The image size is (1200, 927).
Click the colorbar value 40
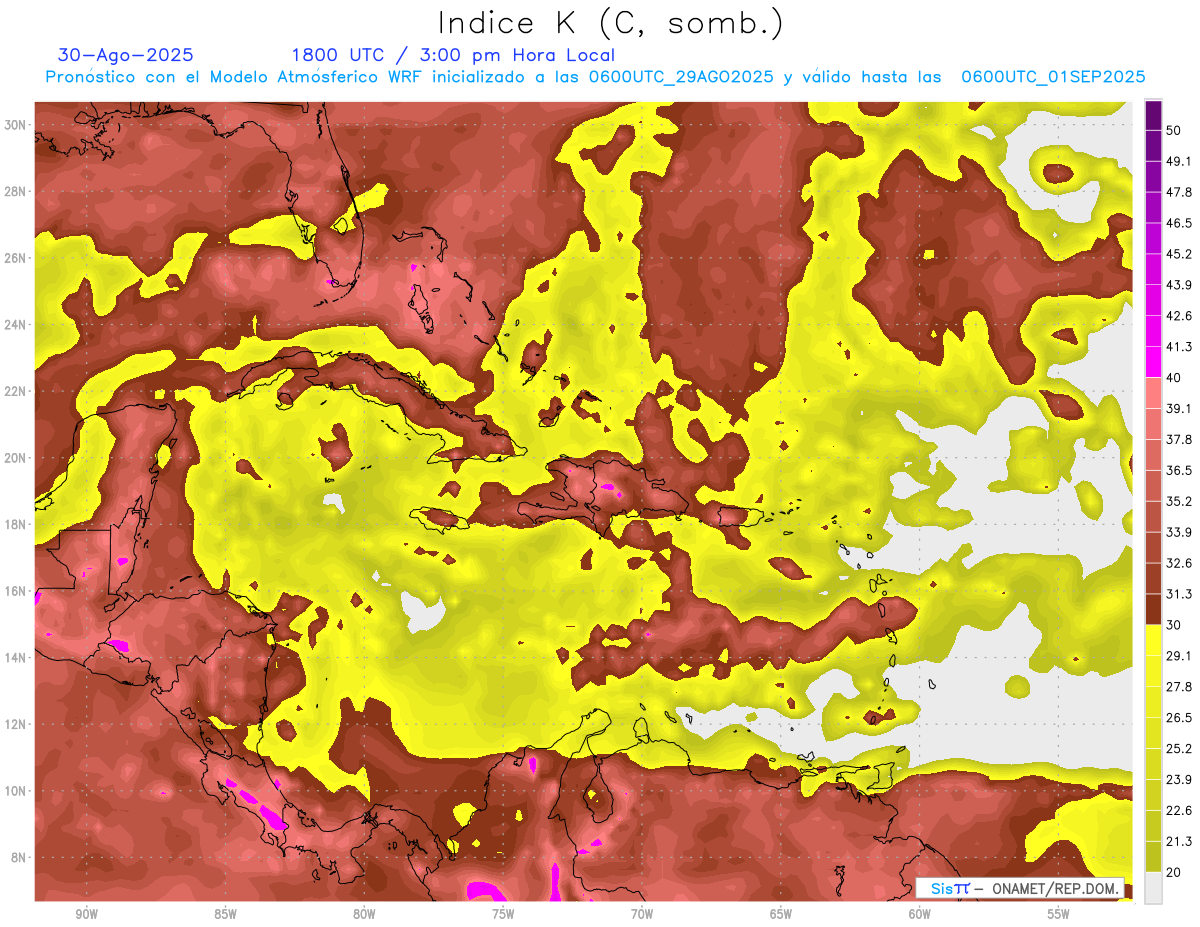point(1174,378)
